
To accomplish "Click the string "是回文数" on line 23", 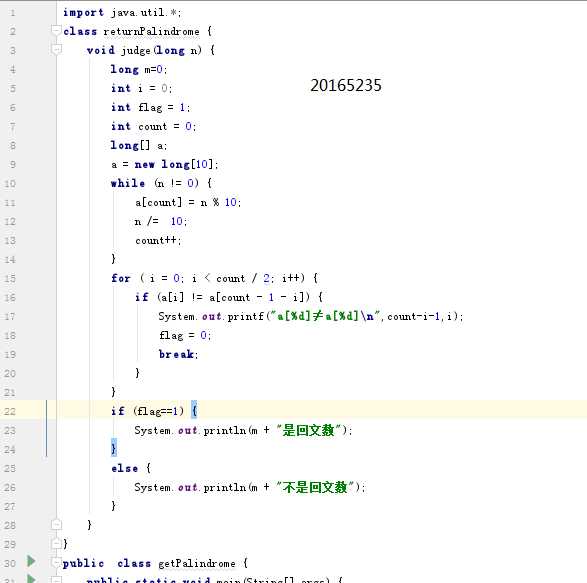I will click(309, 430).
